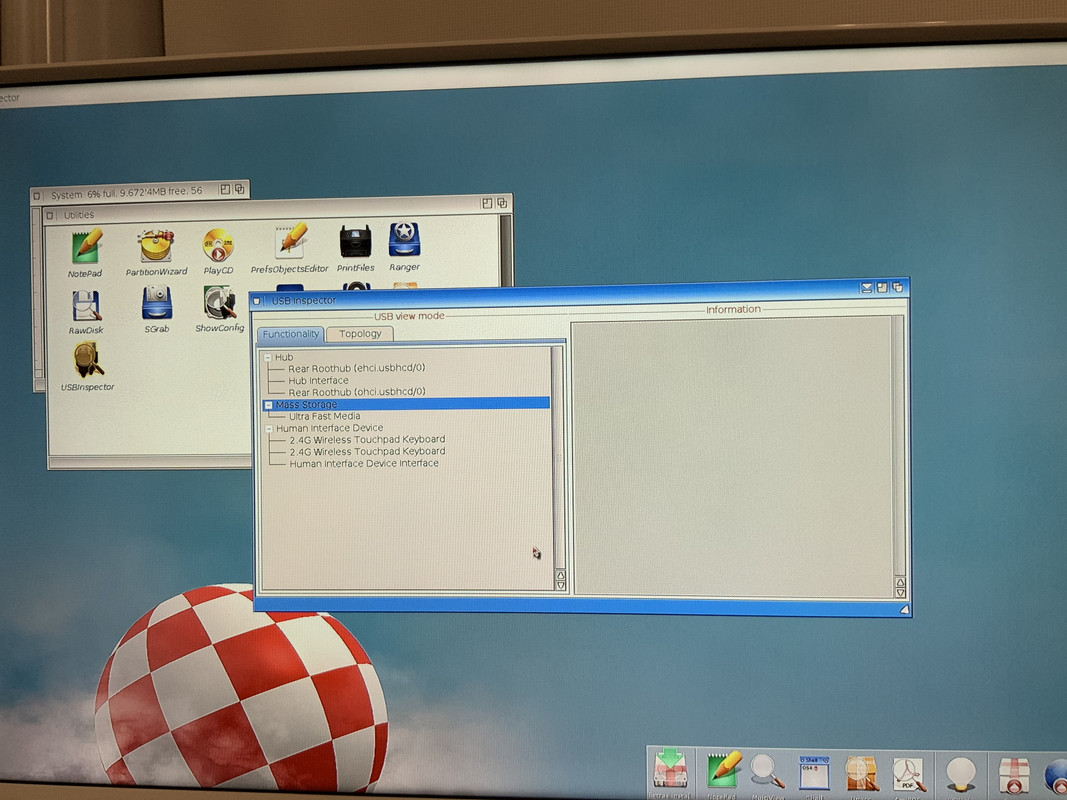Click the System window zoom gadget
1067x800 pixels.
[x=225, y=190]
